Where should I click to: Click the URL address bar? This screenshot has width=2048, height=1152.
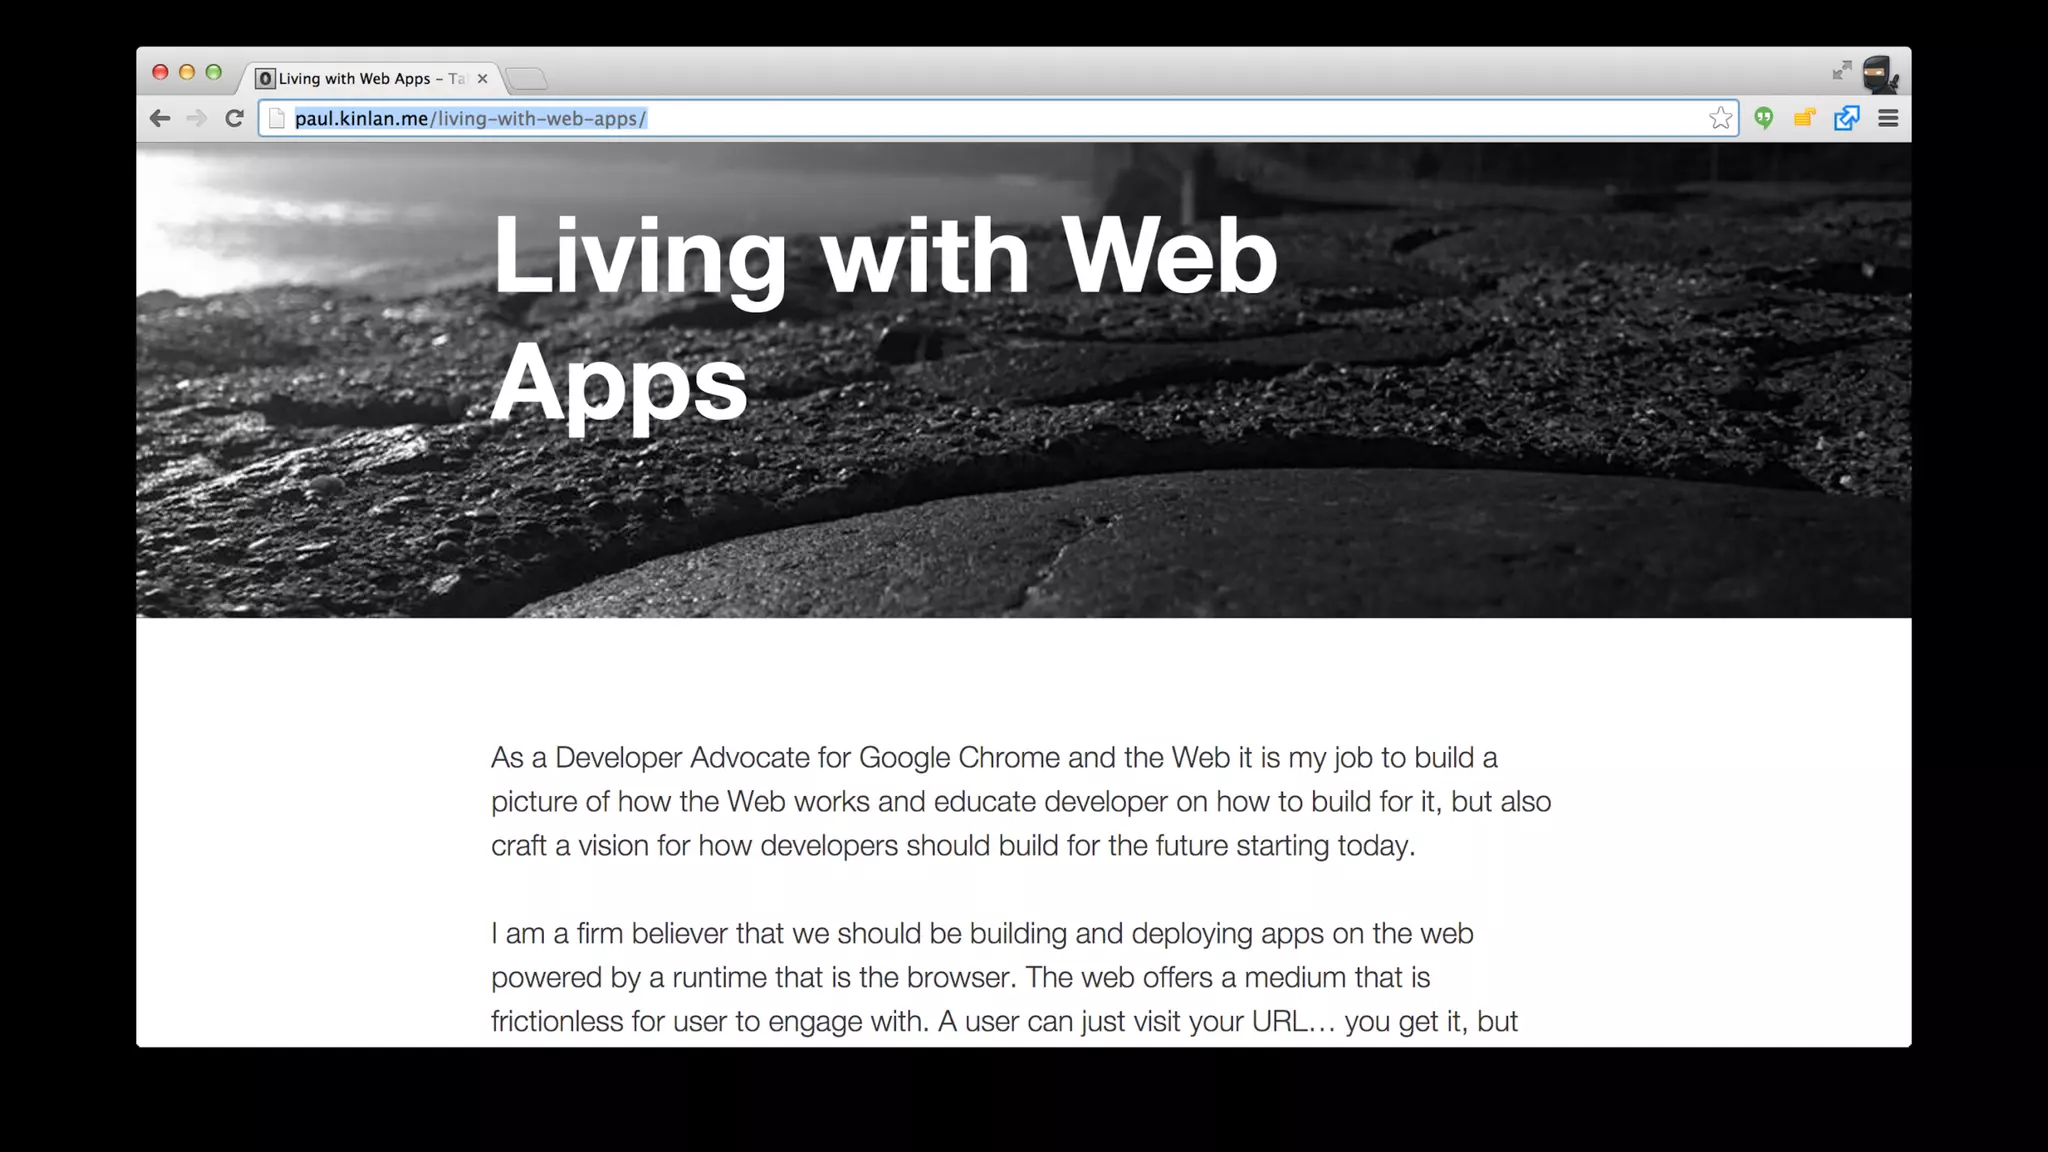[1000, 119]
